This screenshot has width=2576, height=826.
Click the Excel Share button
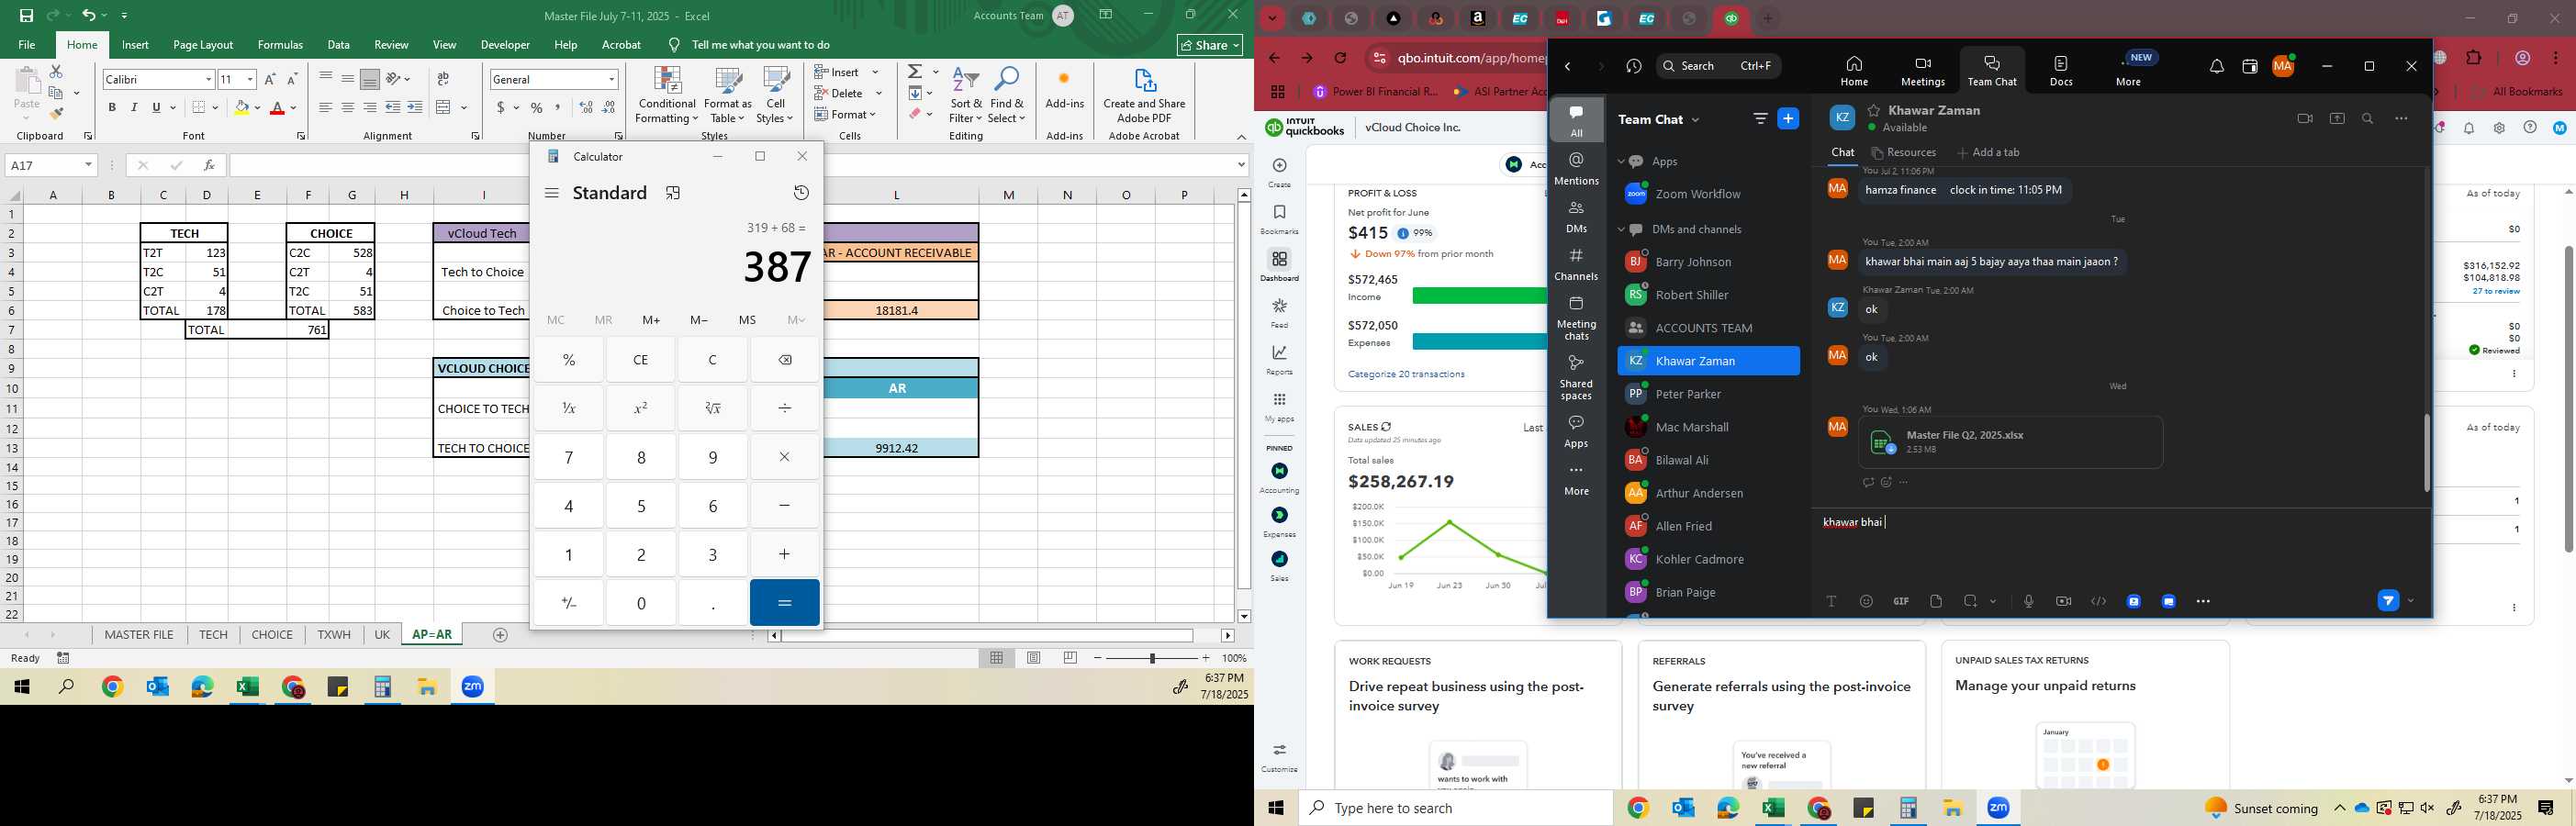pos(1209,45)
